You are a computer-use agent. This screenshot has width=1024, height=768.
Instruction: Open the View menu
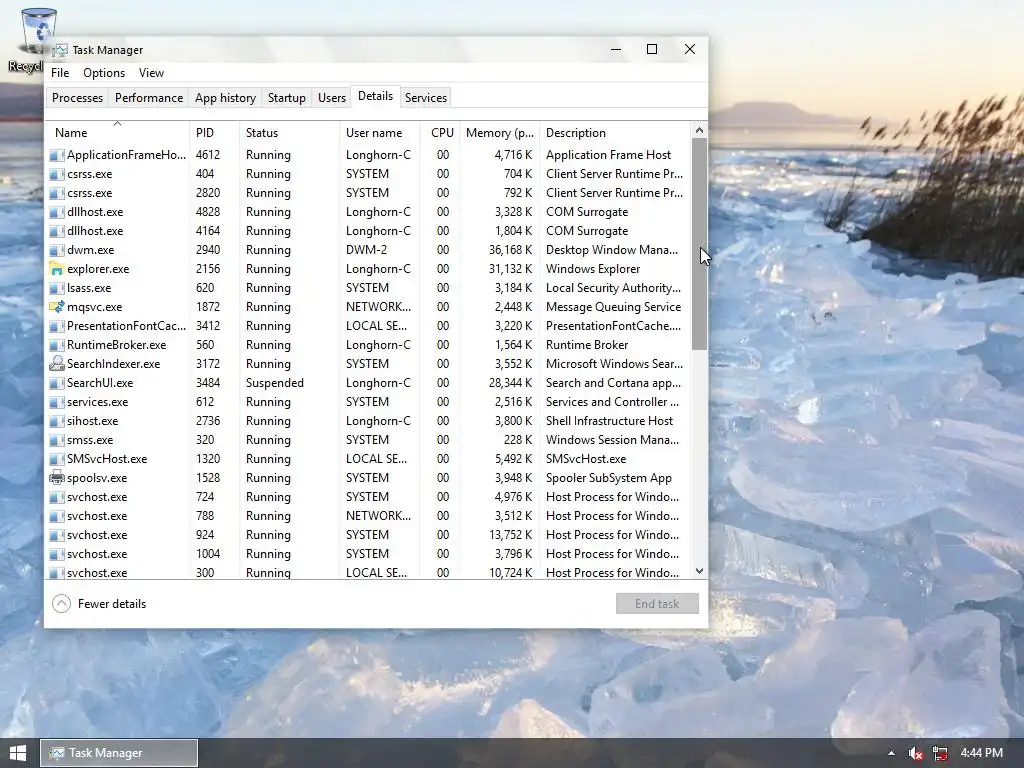pyautogui.click(x=151, y=73)
